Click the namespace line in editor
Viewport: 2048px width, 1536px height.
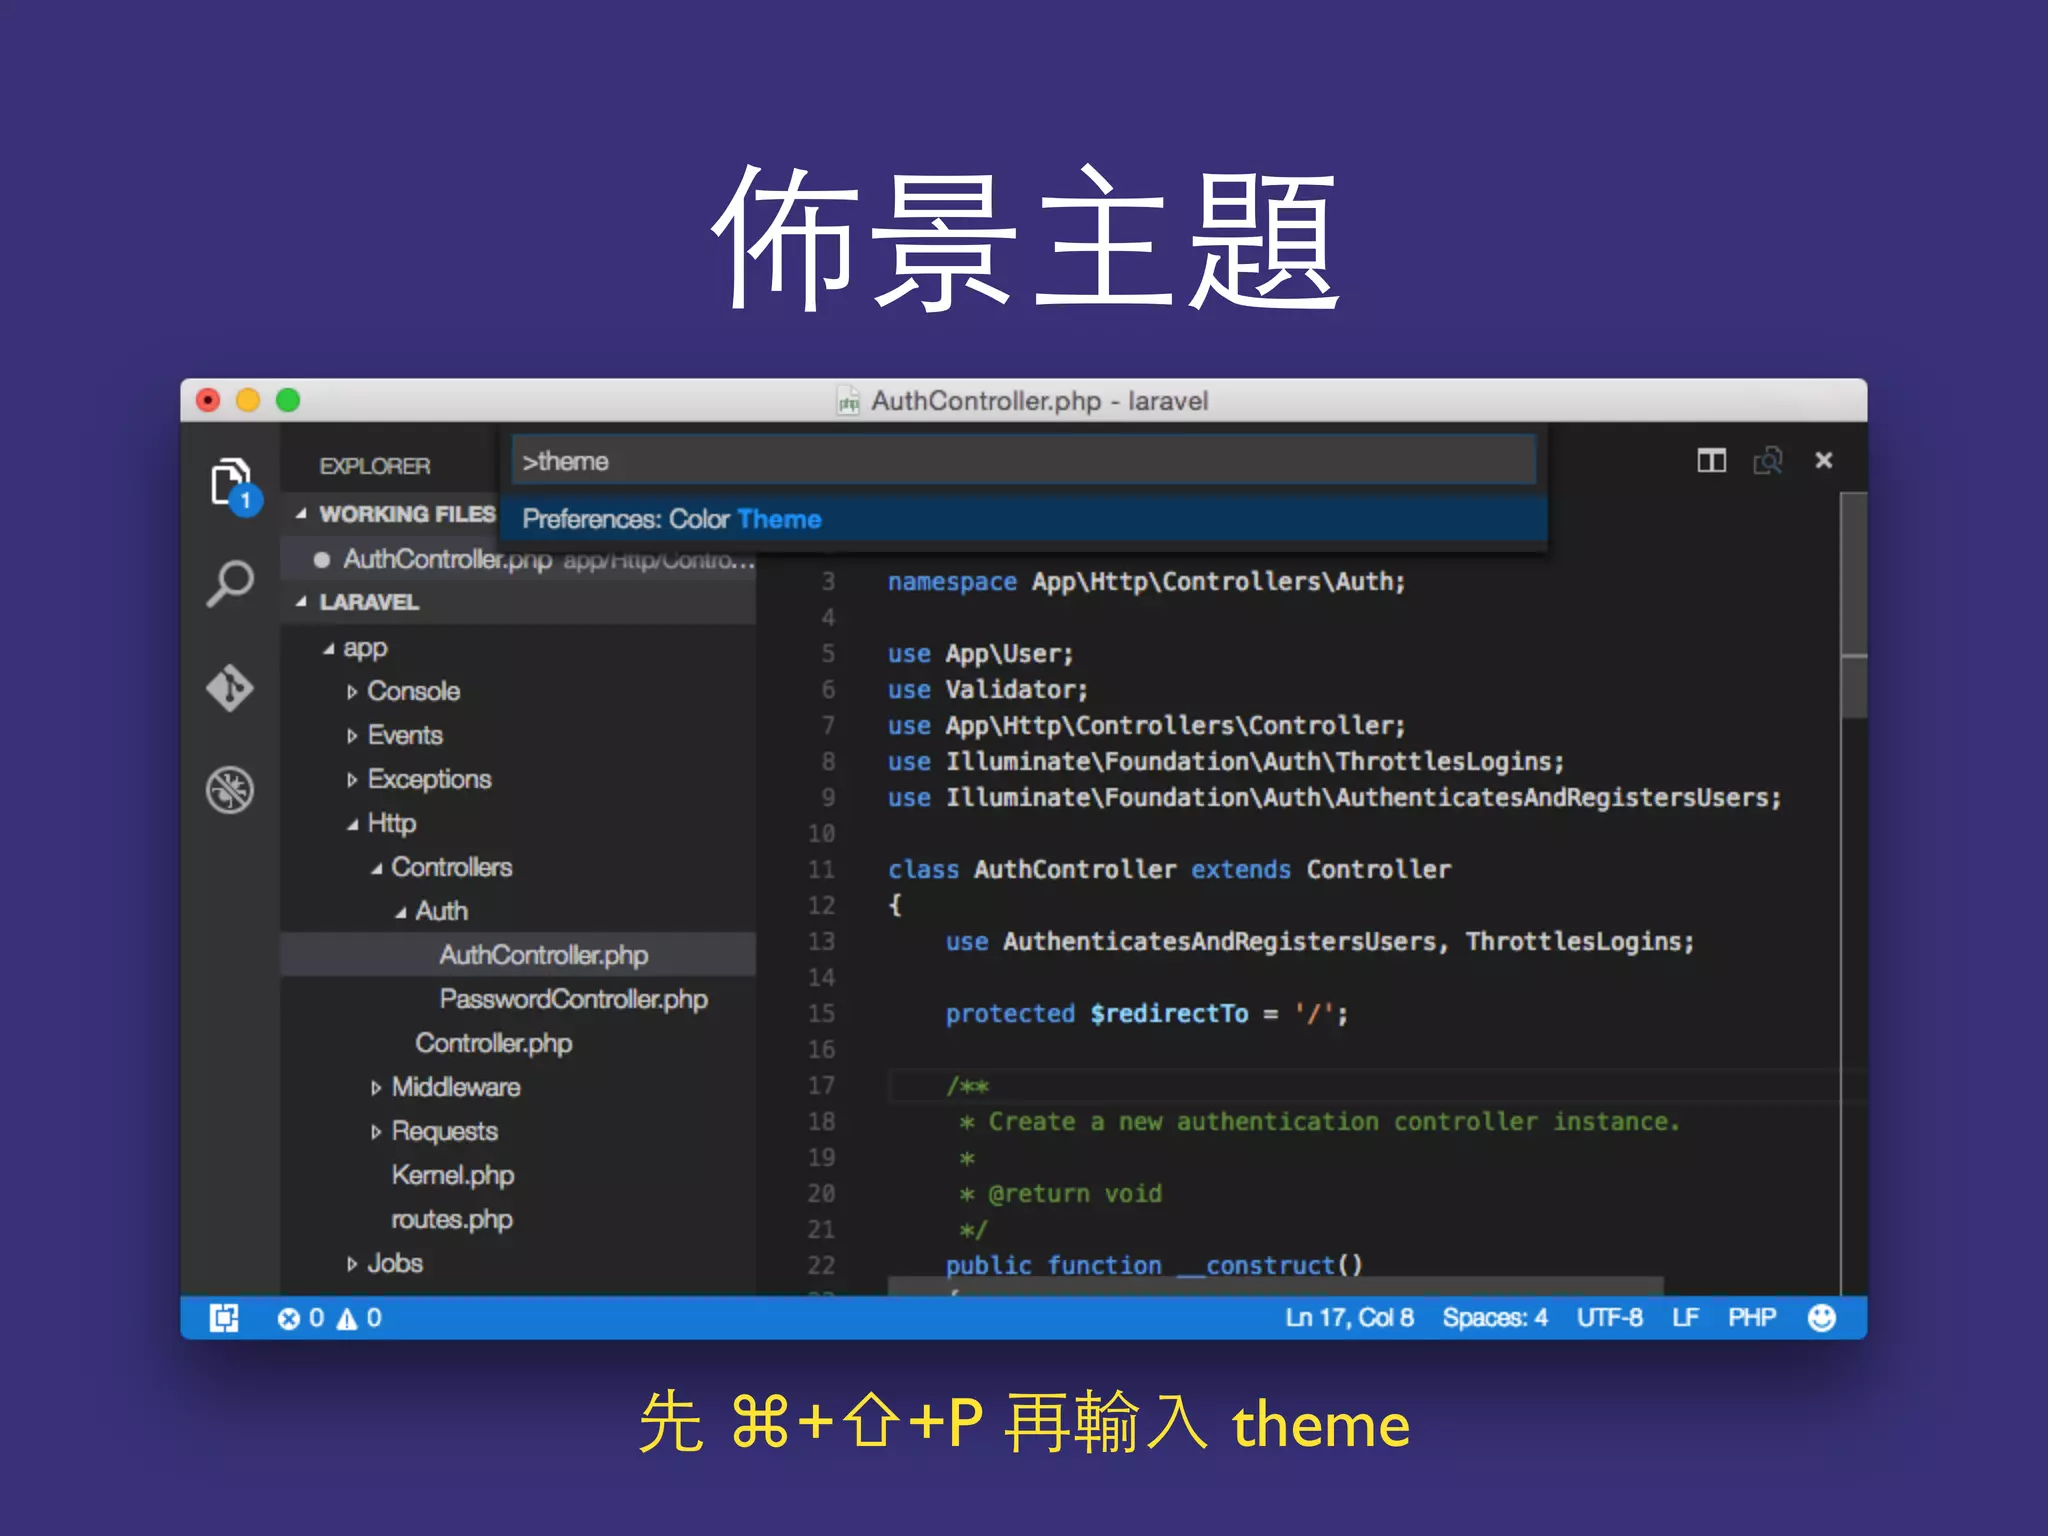1146,582
